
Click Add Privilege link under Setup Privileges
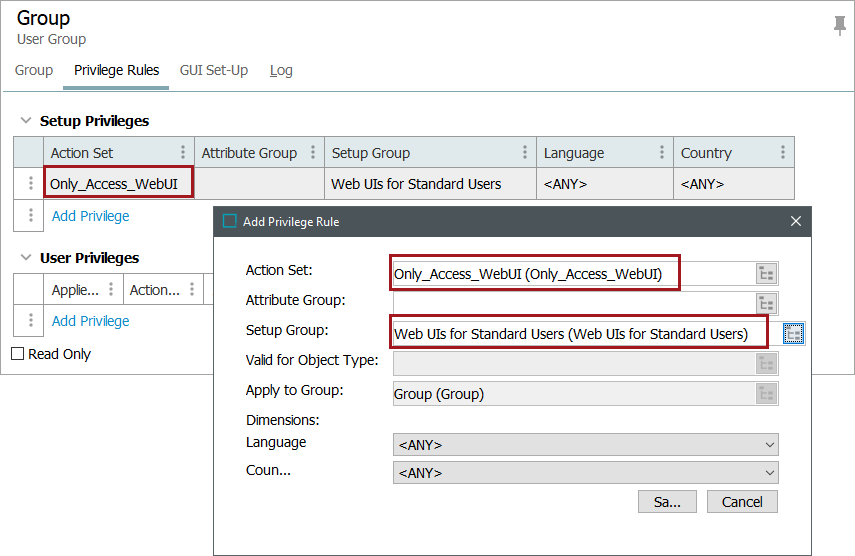pos(90,216)
